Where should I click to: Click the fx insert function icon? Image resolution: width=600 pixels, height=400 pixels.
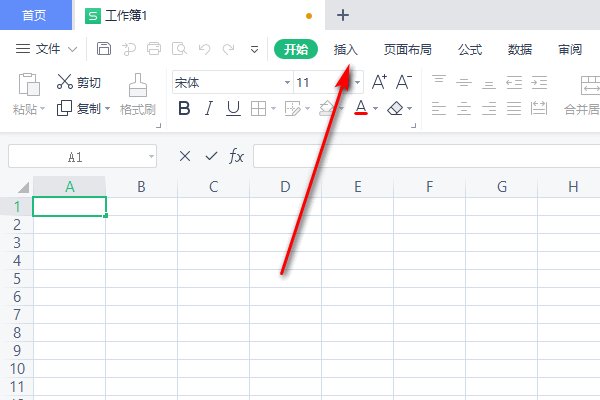236,156
